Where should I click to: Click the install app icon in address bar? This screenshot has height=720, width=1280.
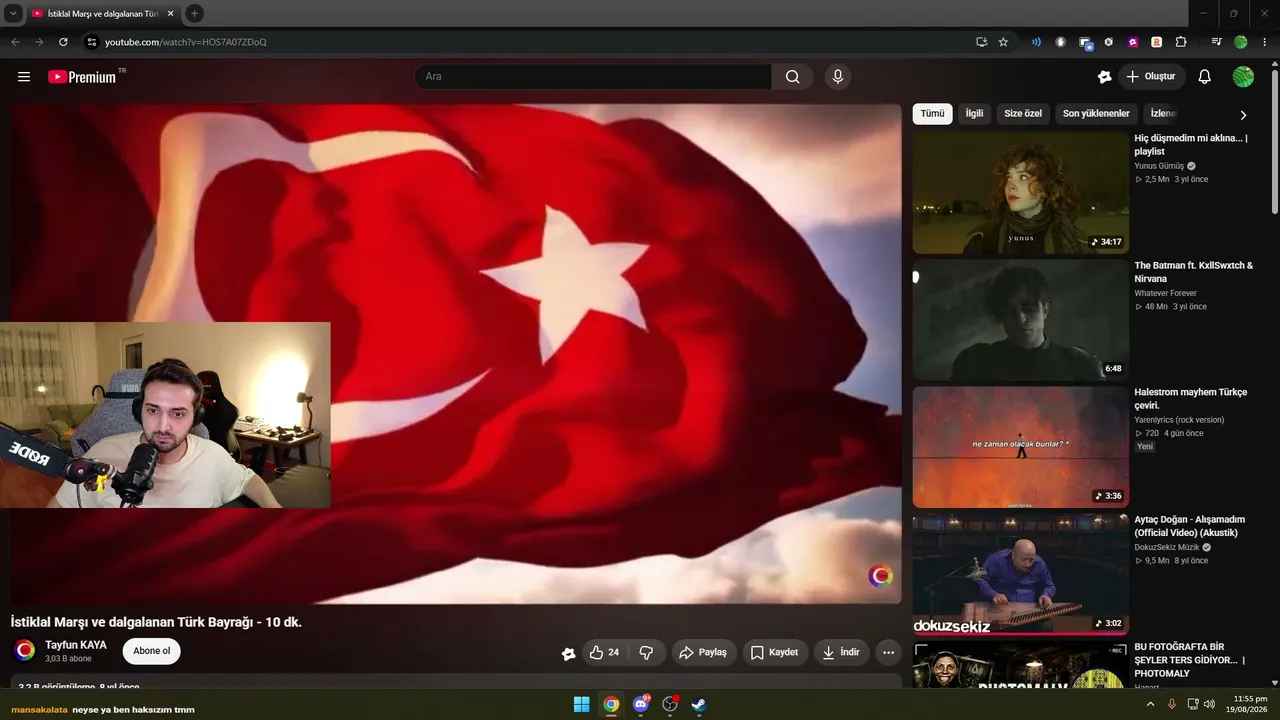pos(981,42)
